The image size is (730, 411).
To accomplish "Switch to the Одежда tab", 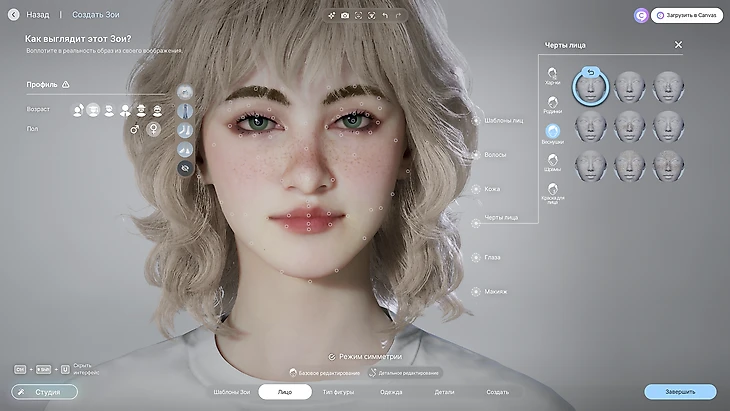I will tap(393, 392).
